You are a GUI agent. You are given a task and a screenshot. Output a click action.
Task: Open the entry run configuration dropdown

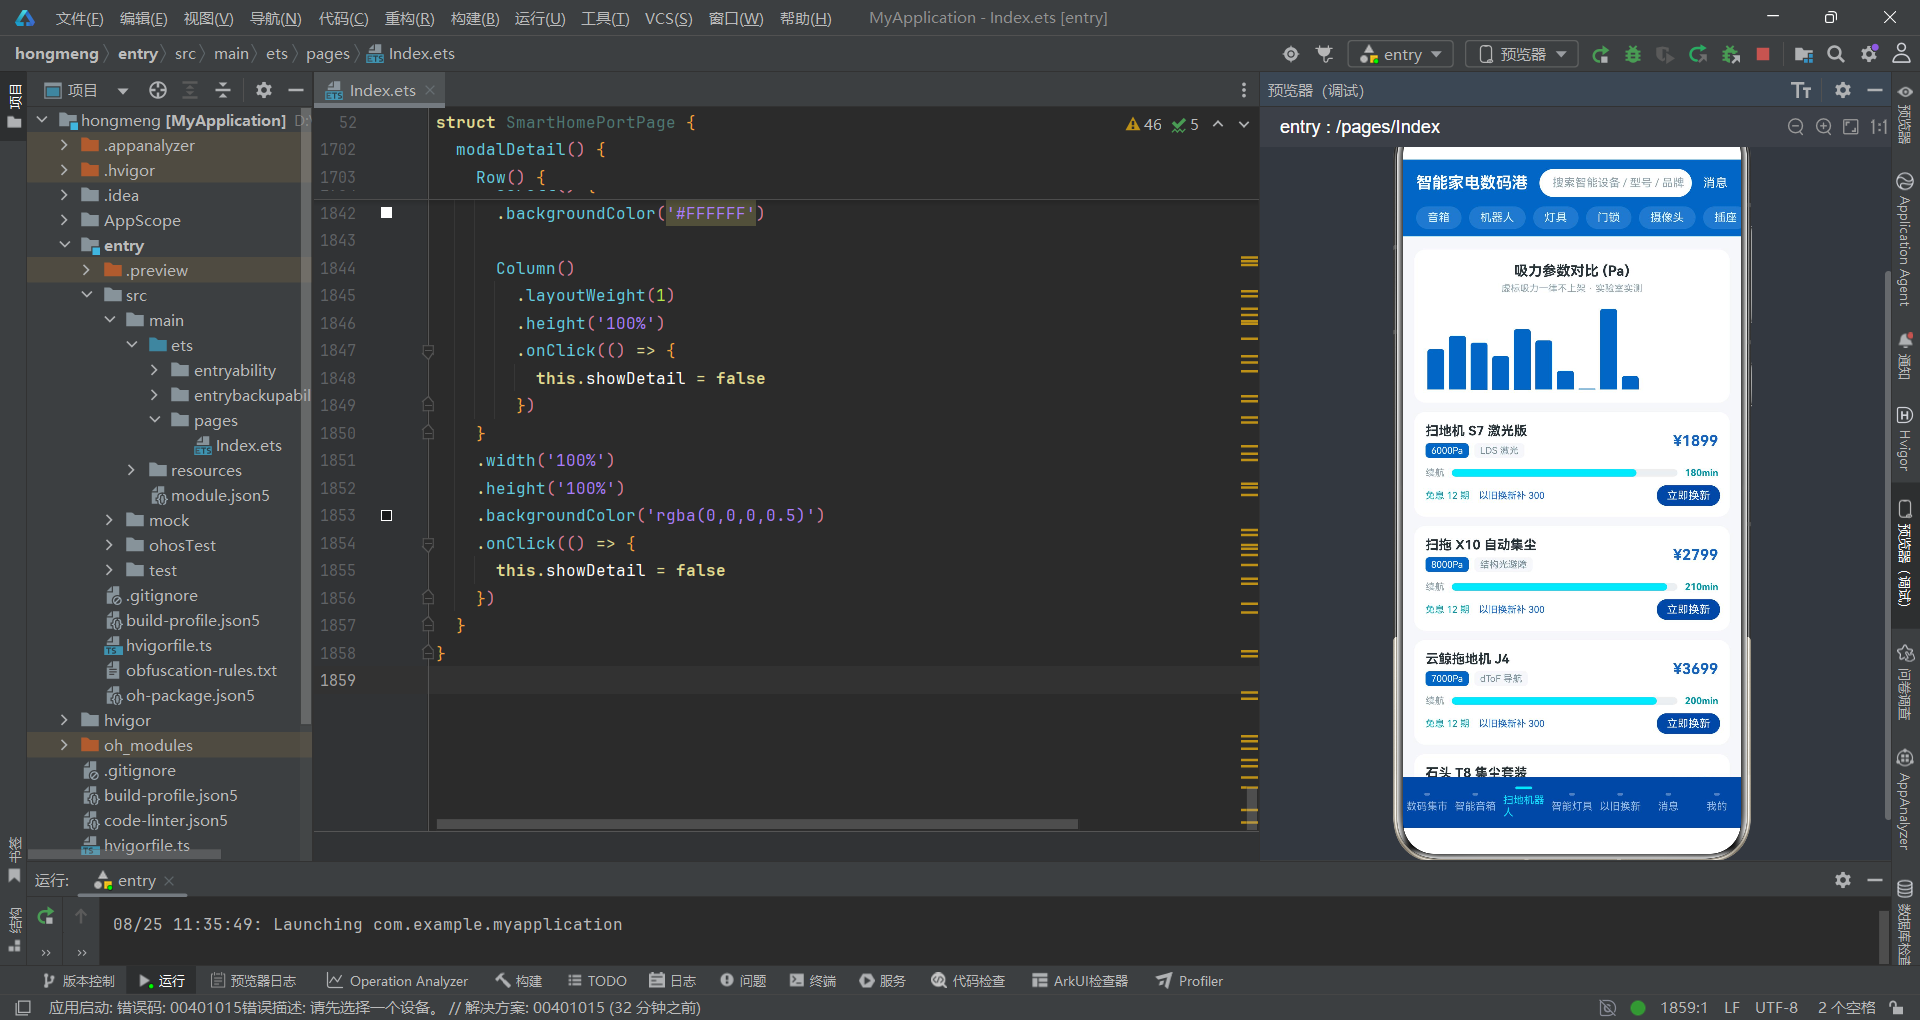[x=1400, y=54]
